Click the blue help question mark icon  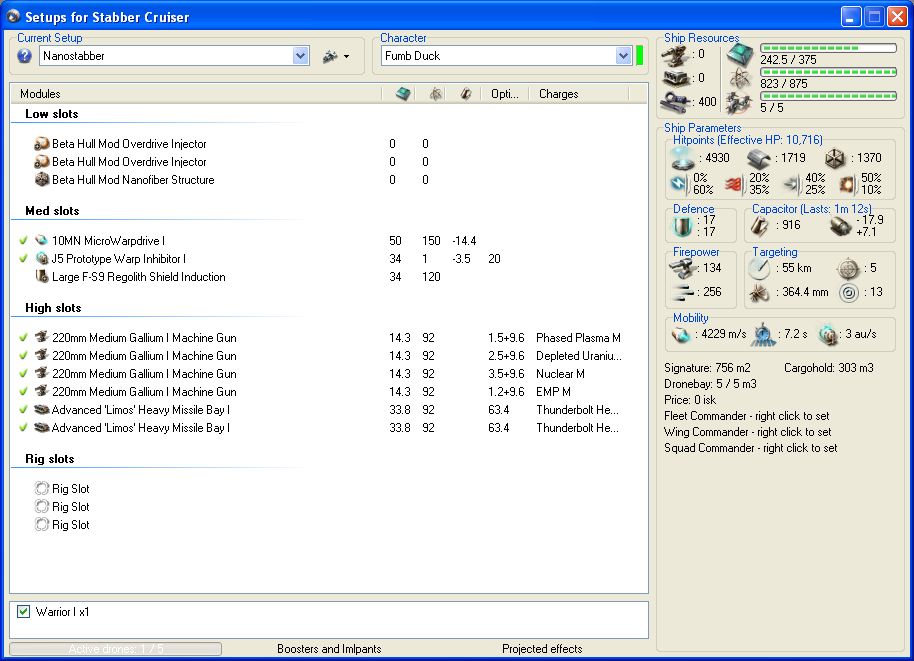pyautogui.click(x=25, y=56)
